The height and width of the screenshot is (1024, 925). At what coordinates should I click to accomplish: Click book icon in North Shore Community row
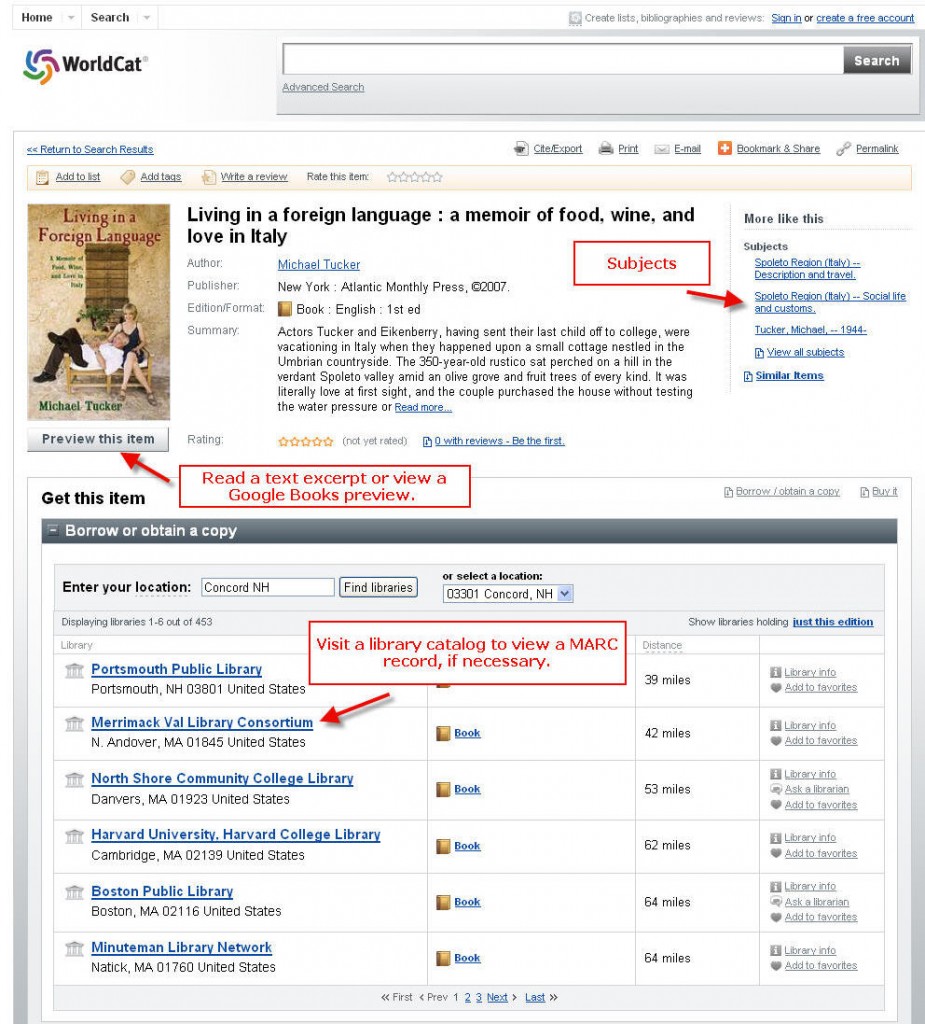click(x=443, y=790)
